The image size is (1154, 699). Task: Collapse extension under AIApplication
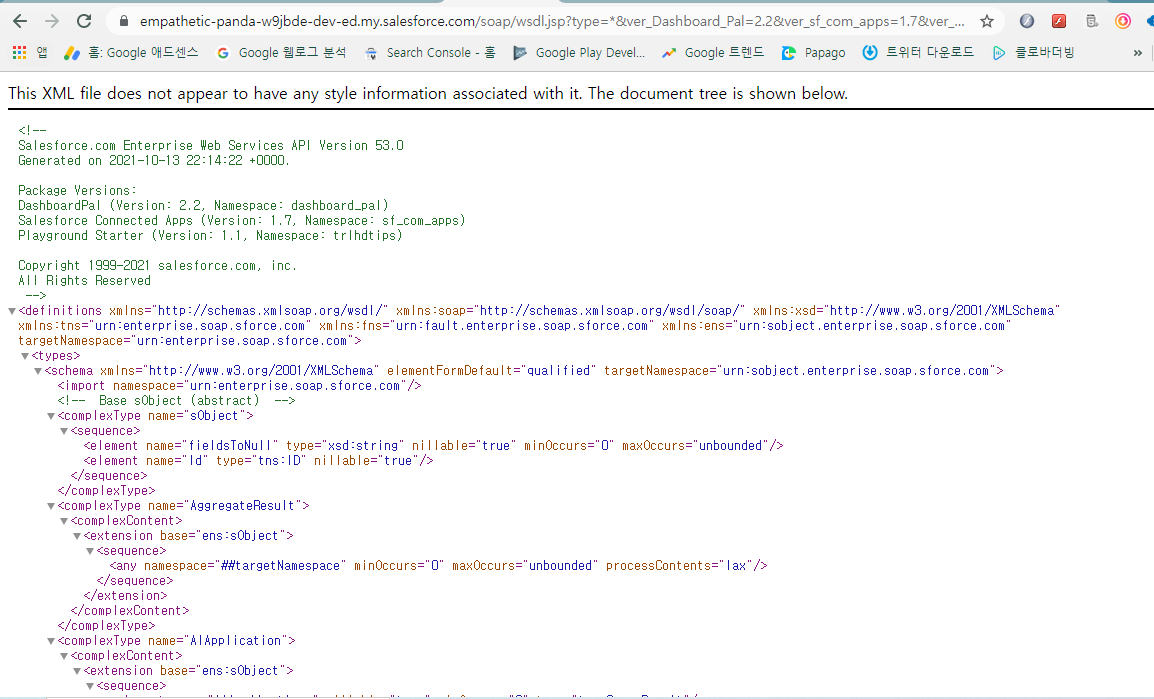[x=77, y=671]
